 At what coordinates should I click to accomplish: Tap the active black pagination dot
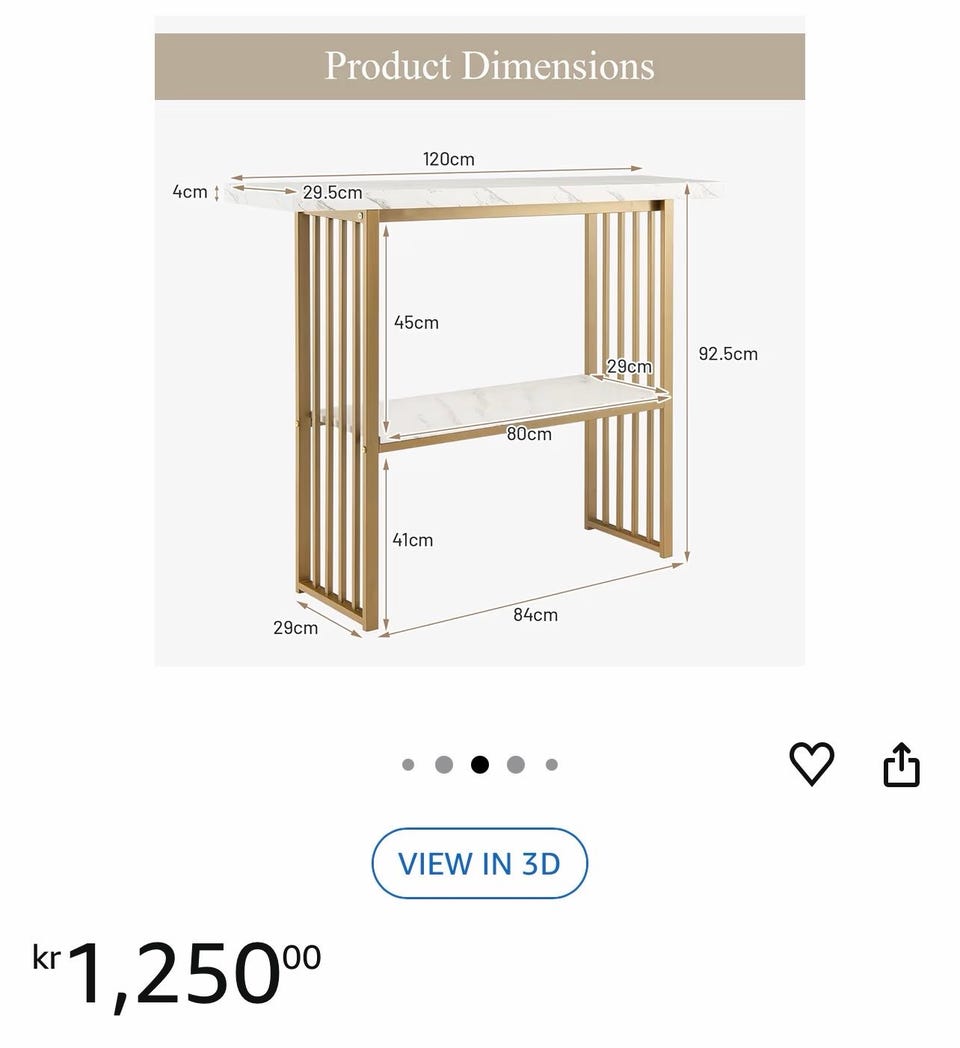(x=480, y=765)
